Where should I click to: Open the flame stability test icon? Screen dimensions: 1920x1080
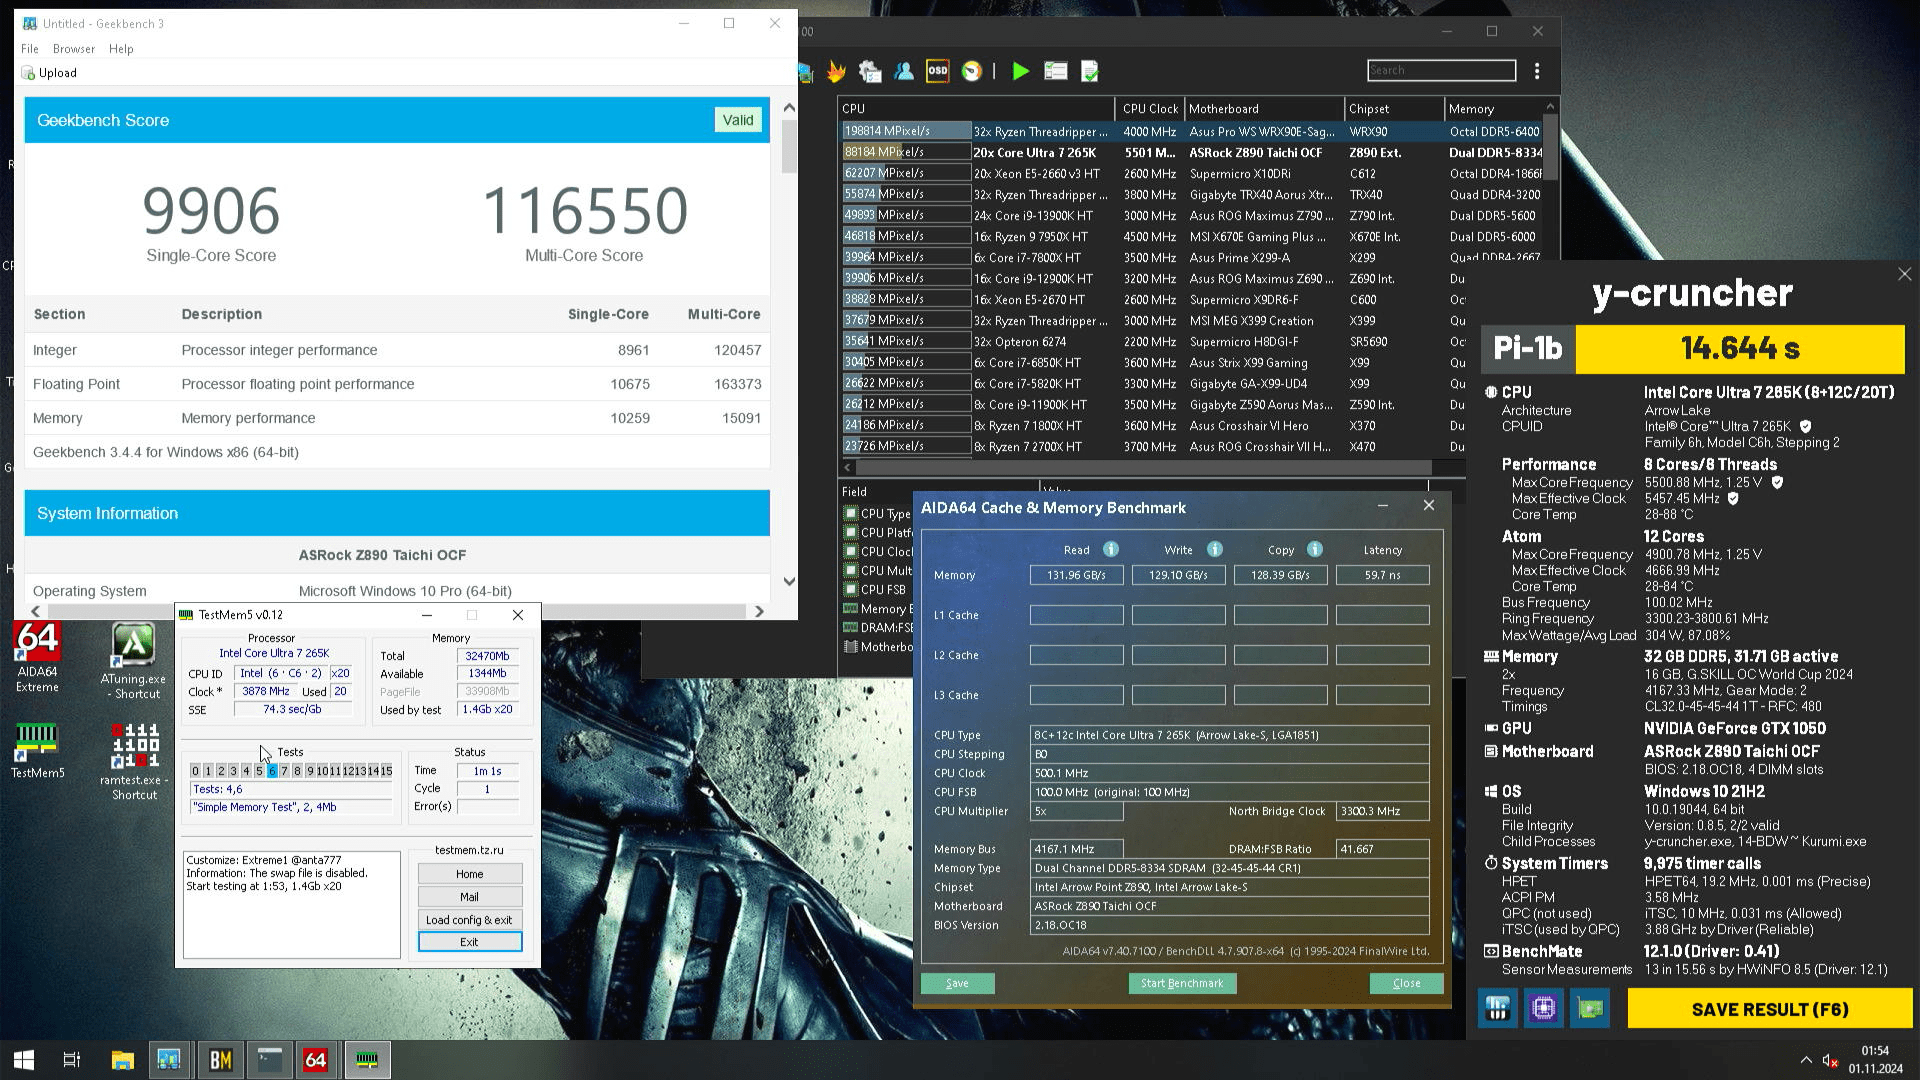pyautogui.click(x=836, y=71)
